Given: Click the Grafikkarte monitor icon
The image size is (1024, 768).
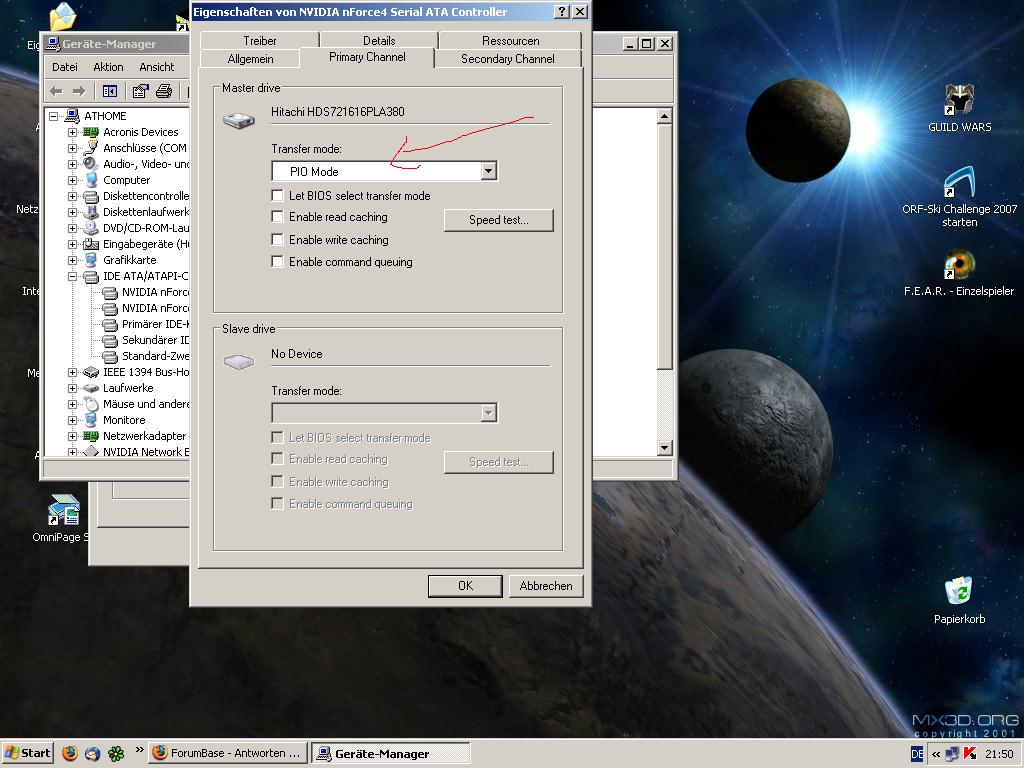Looking at the screenshot, I should pos(91,260).
